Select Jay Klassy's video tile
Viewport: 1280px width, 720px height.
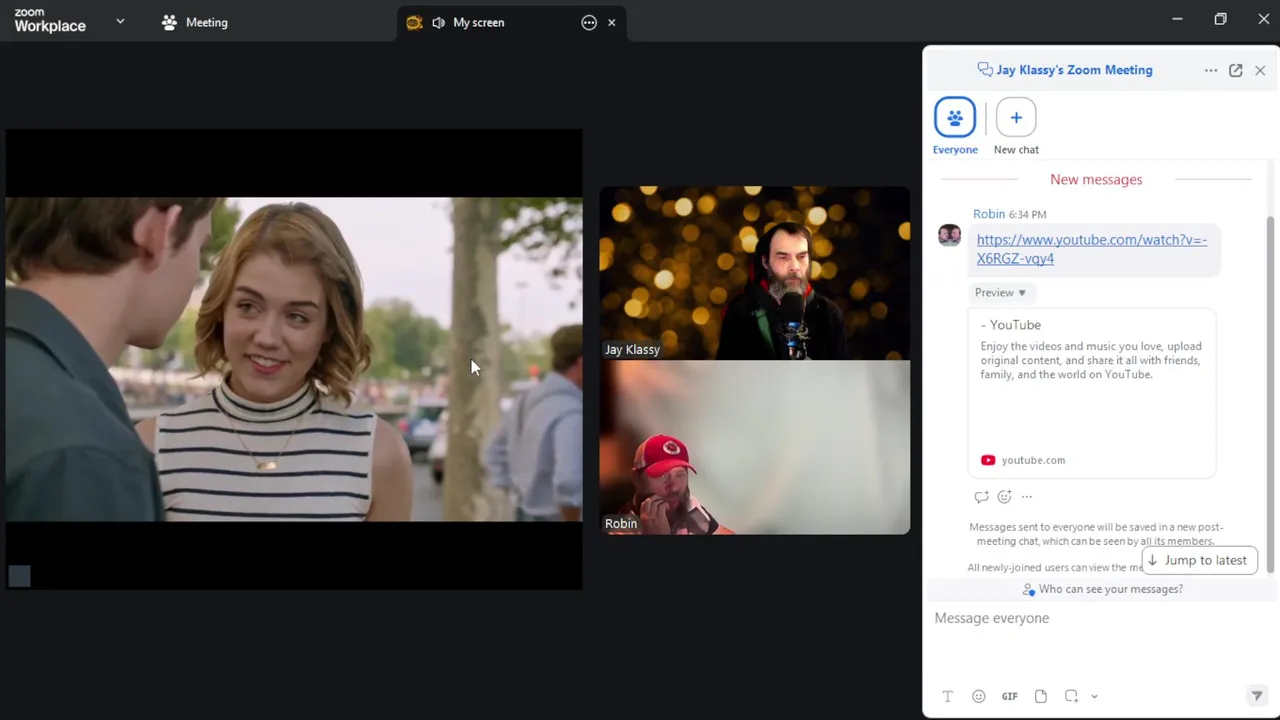click(x=755, y=273)
